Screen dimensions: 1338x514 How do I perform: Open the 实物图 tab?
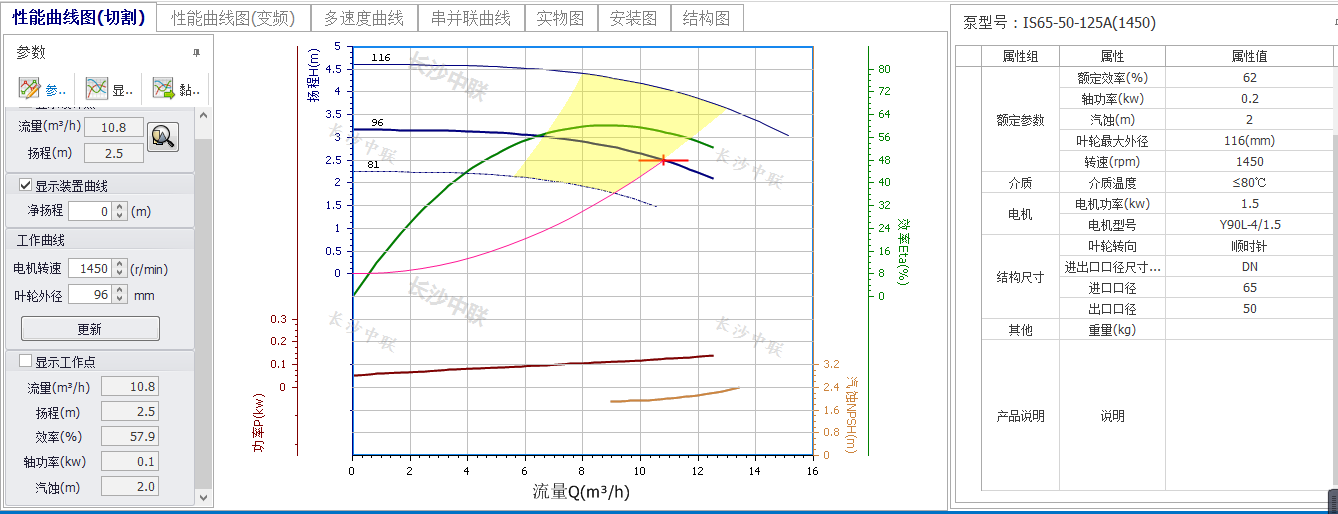[560, 18]
